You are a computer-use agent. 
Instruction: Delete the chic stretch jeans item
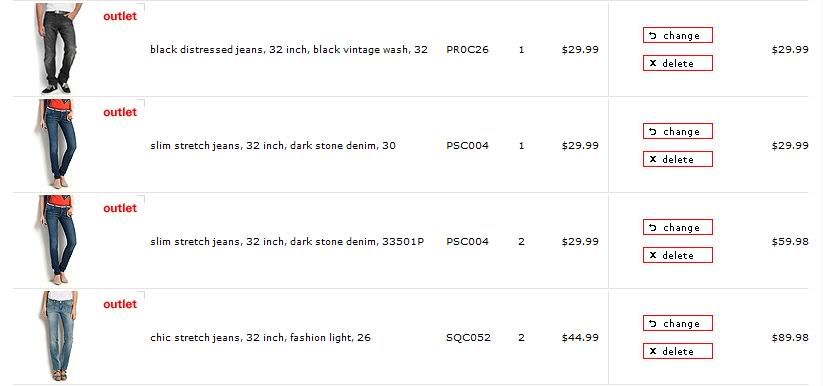click(x=678, y=351)
